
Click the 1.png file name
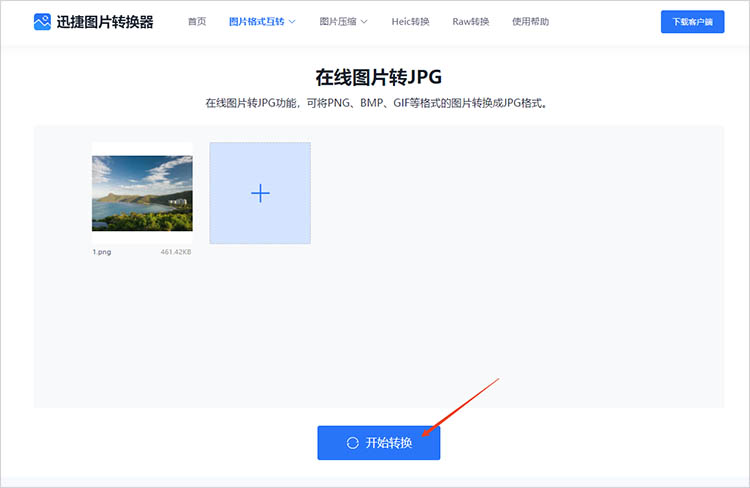tap(102, 252)
